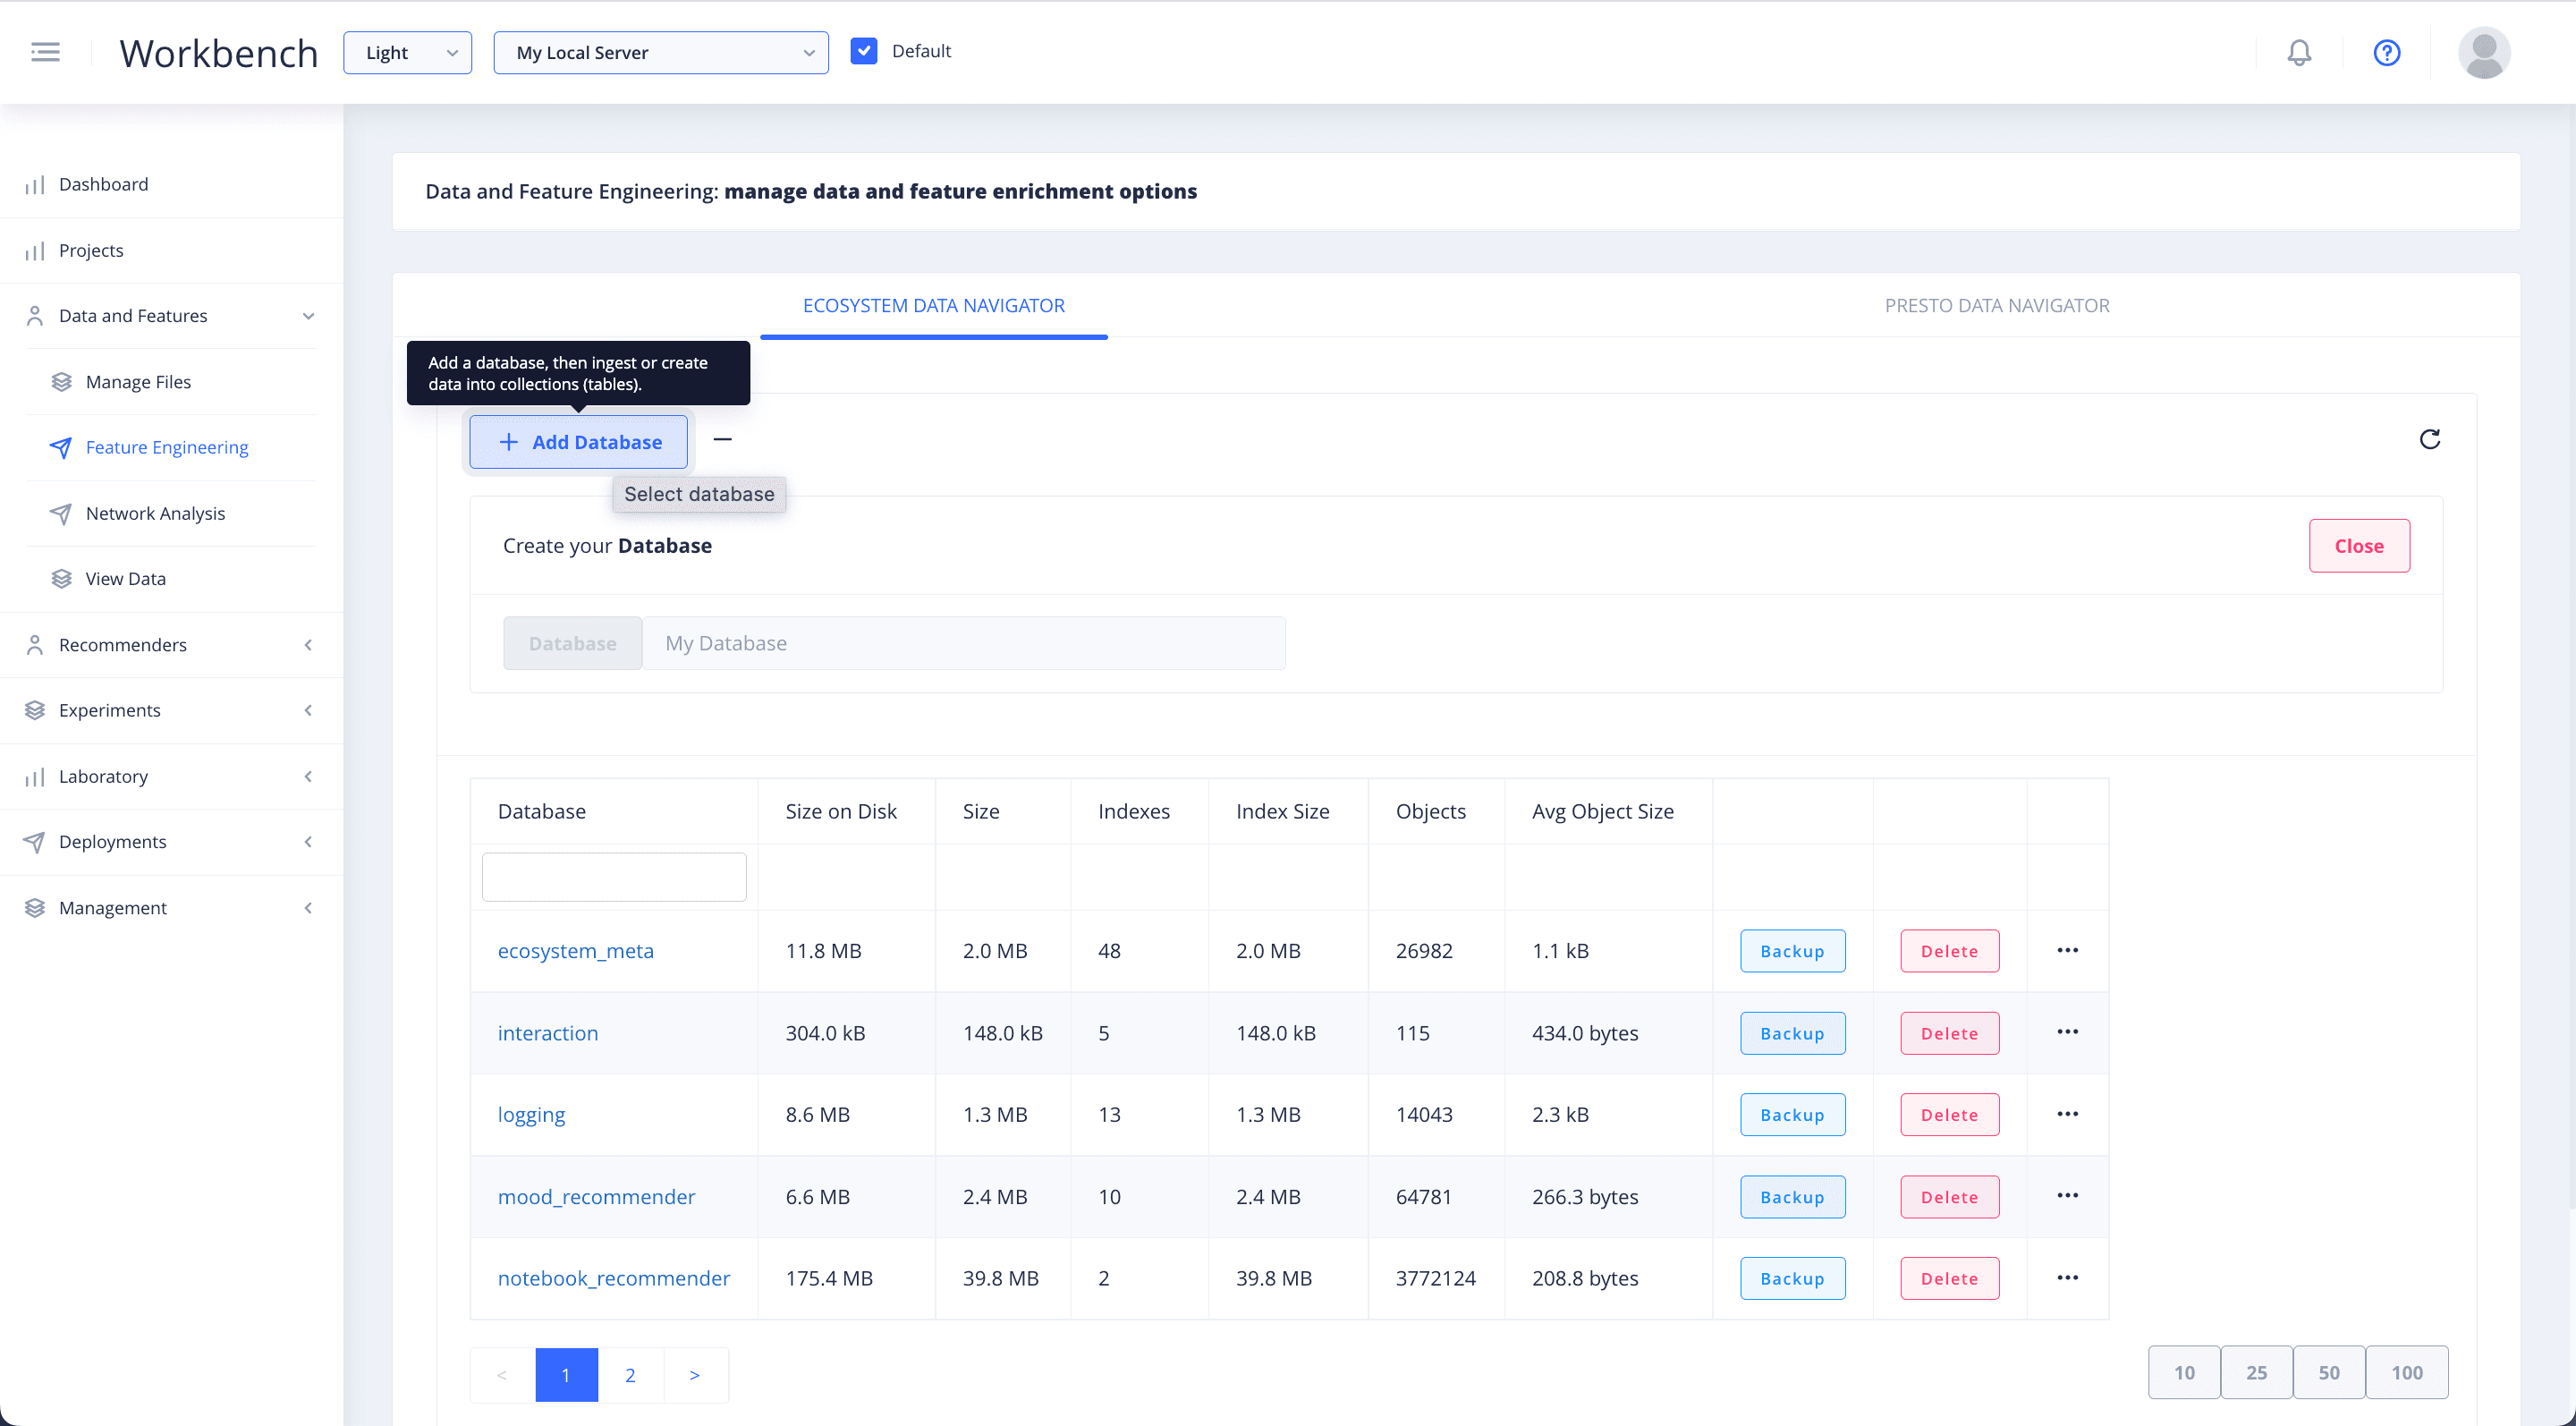
Task: Toggle the Default checkbox on
Action: (863, 51)
